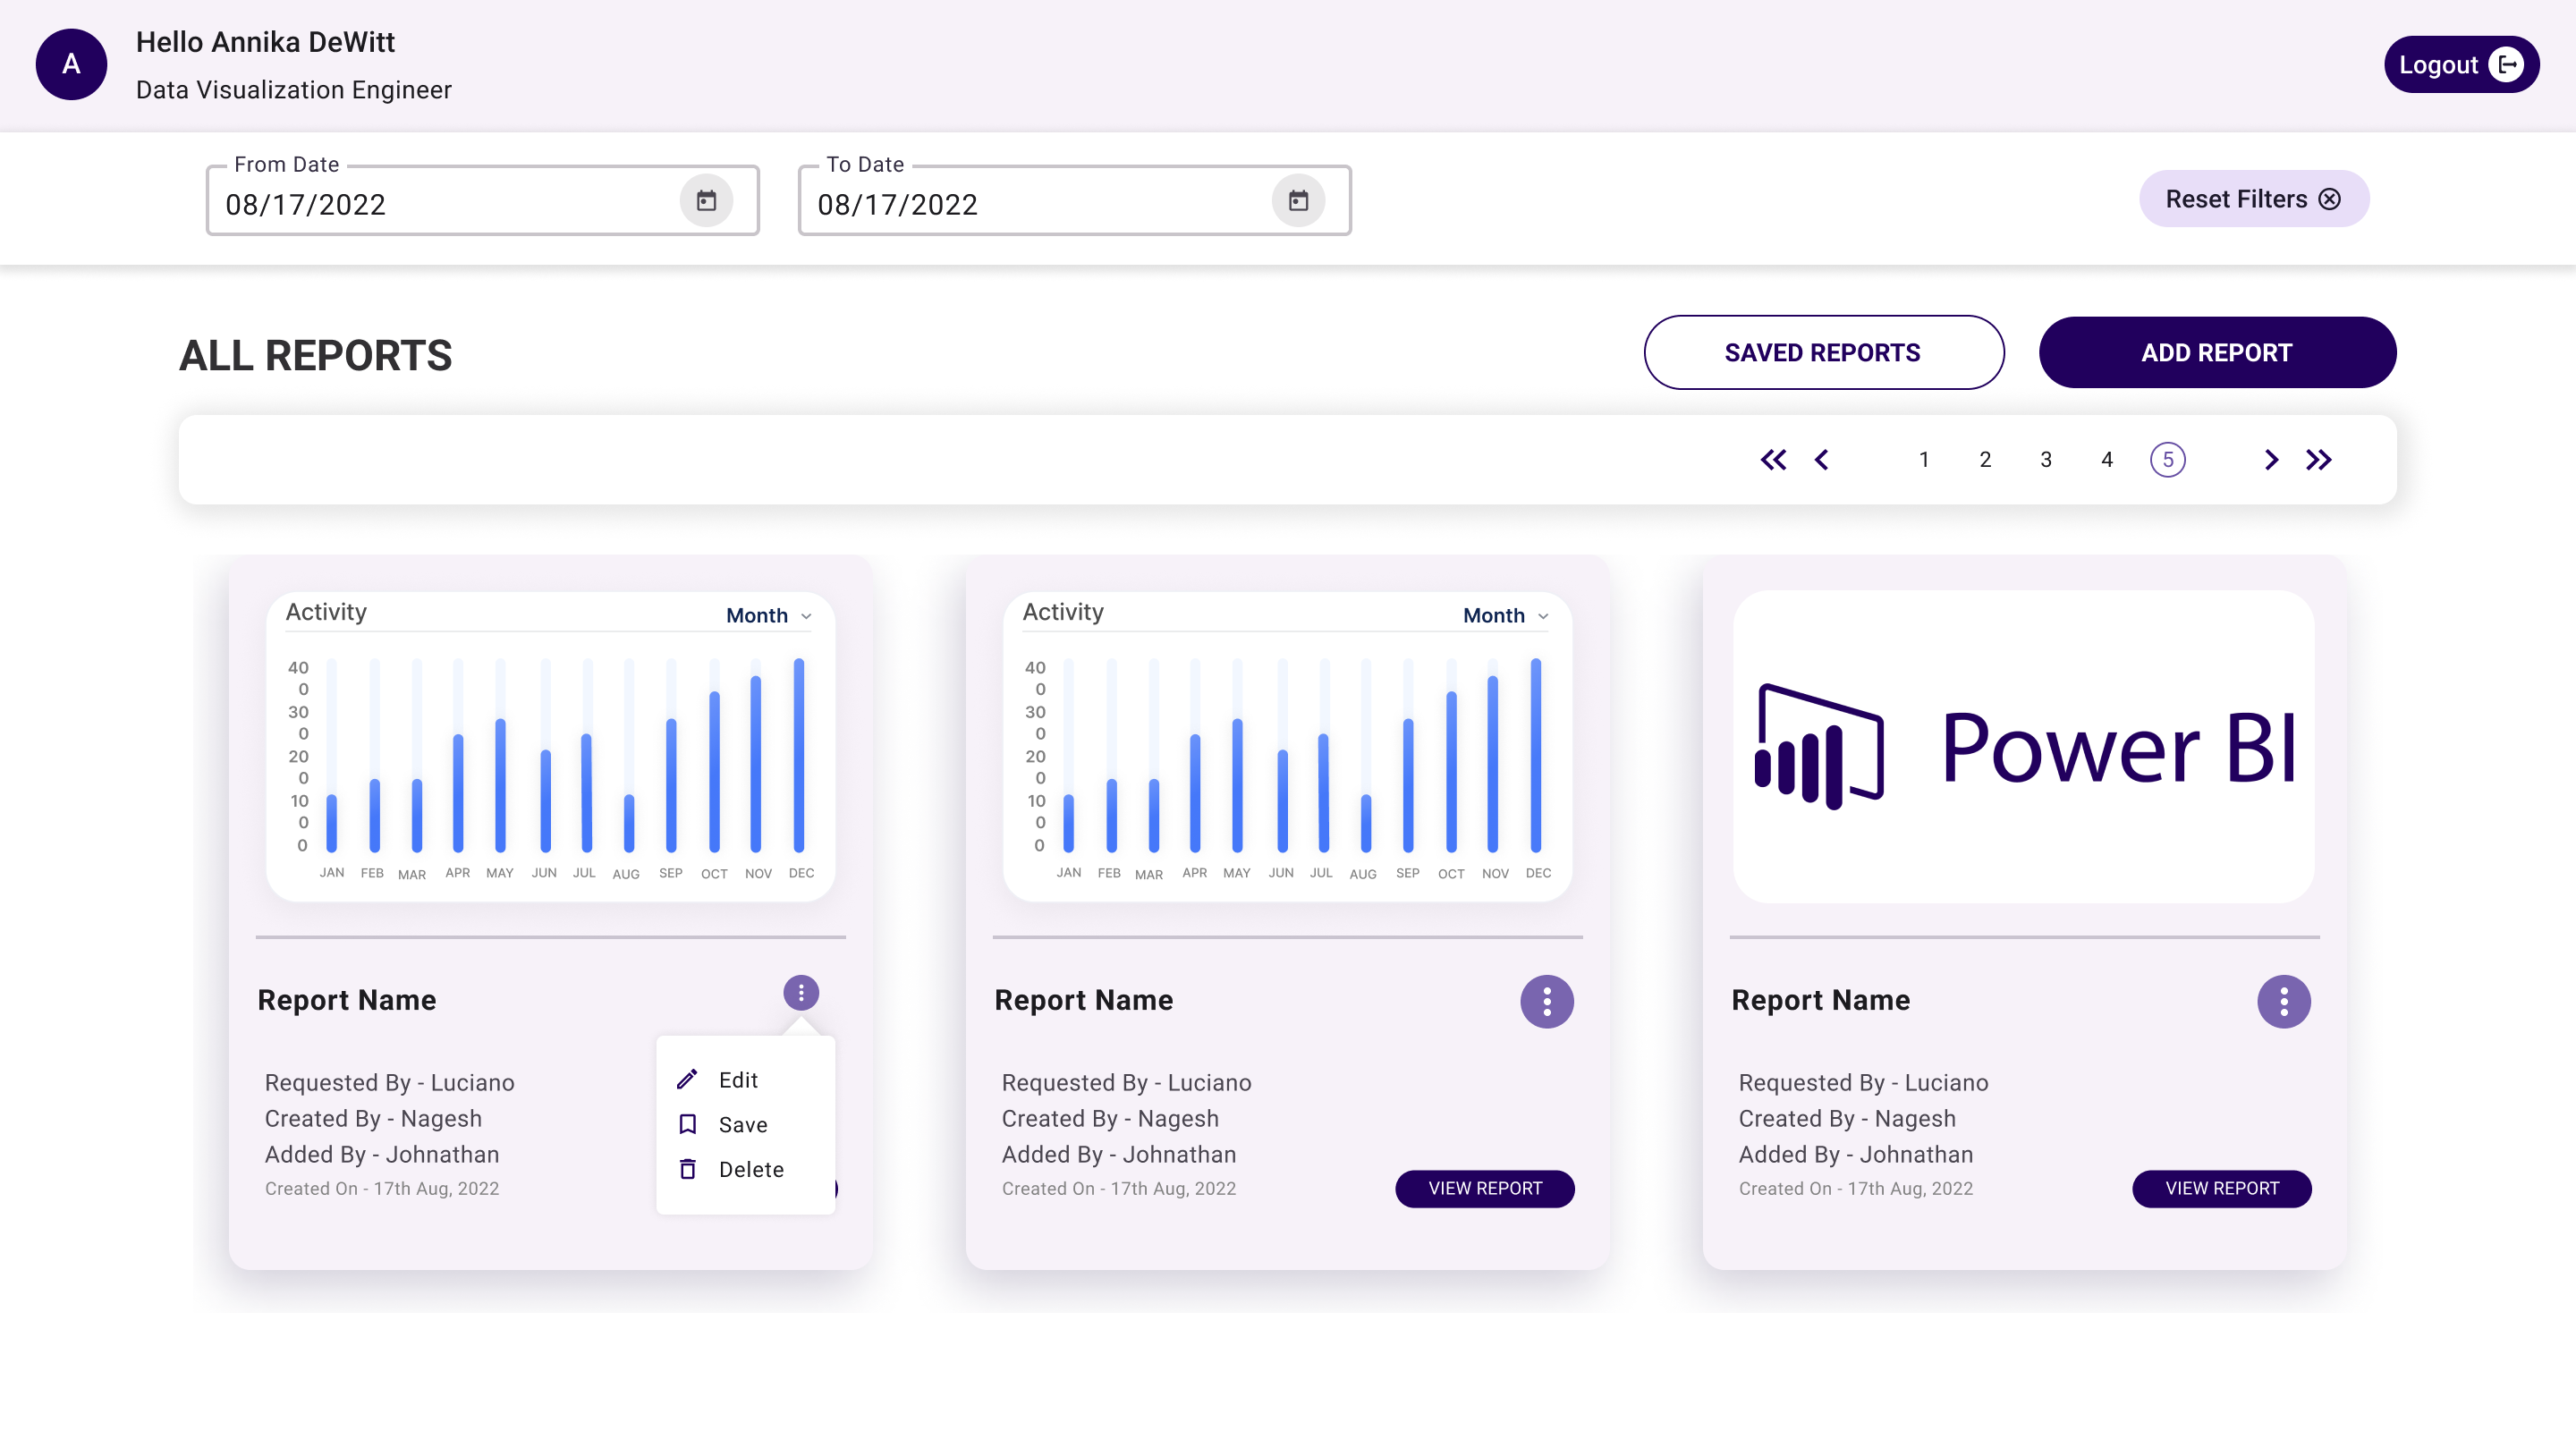Click the Power BI card's Report Name title
Viewport: 2576px width, 1431px height.
tap(1821, 1000)
